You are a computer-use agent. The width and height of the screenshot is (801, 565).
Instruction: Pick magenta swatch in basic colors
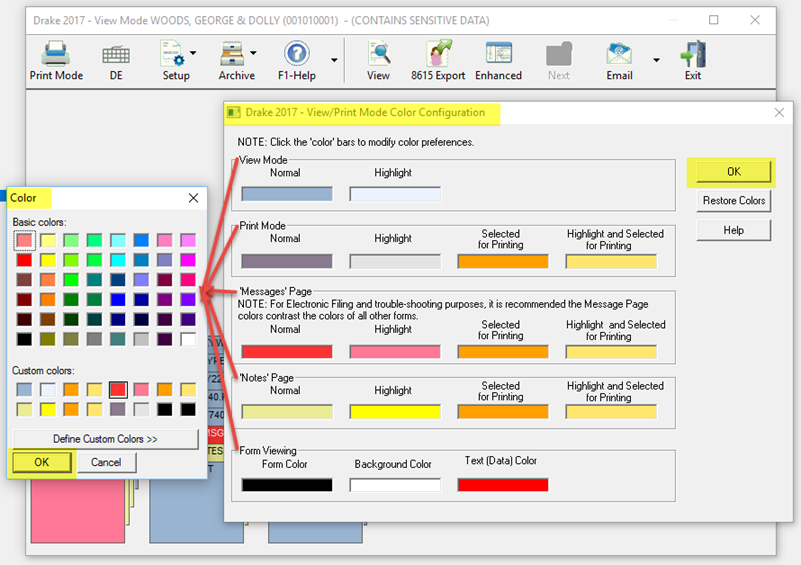point(188,260)
